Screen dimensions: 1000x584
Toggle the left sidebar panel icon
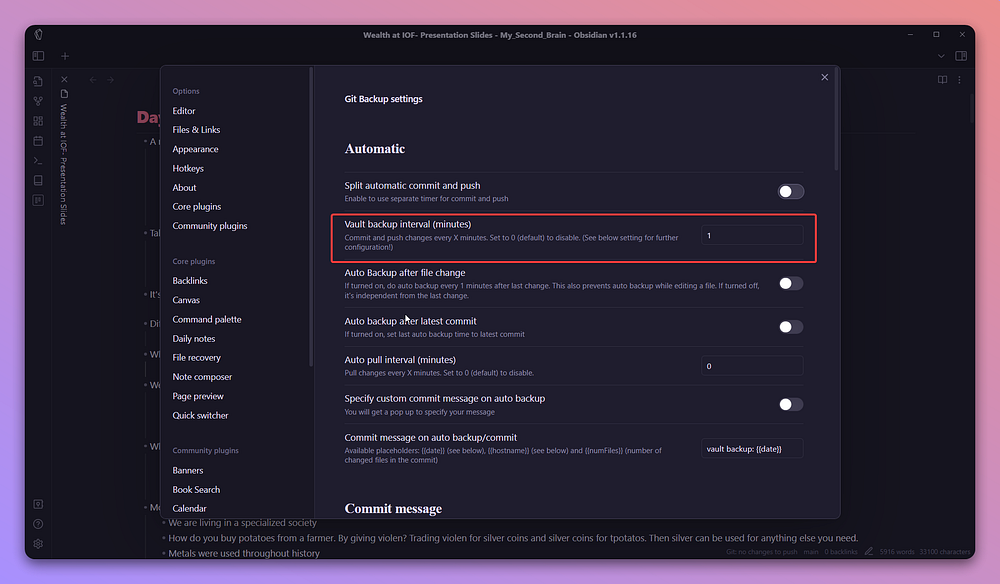click(x=38, y=56)
